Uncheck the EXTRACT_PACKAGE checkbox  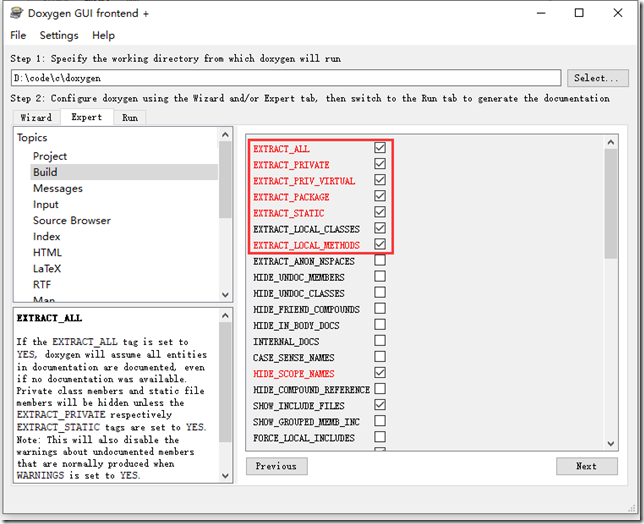click(380, 196)
